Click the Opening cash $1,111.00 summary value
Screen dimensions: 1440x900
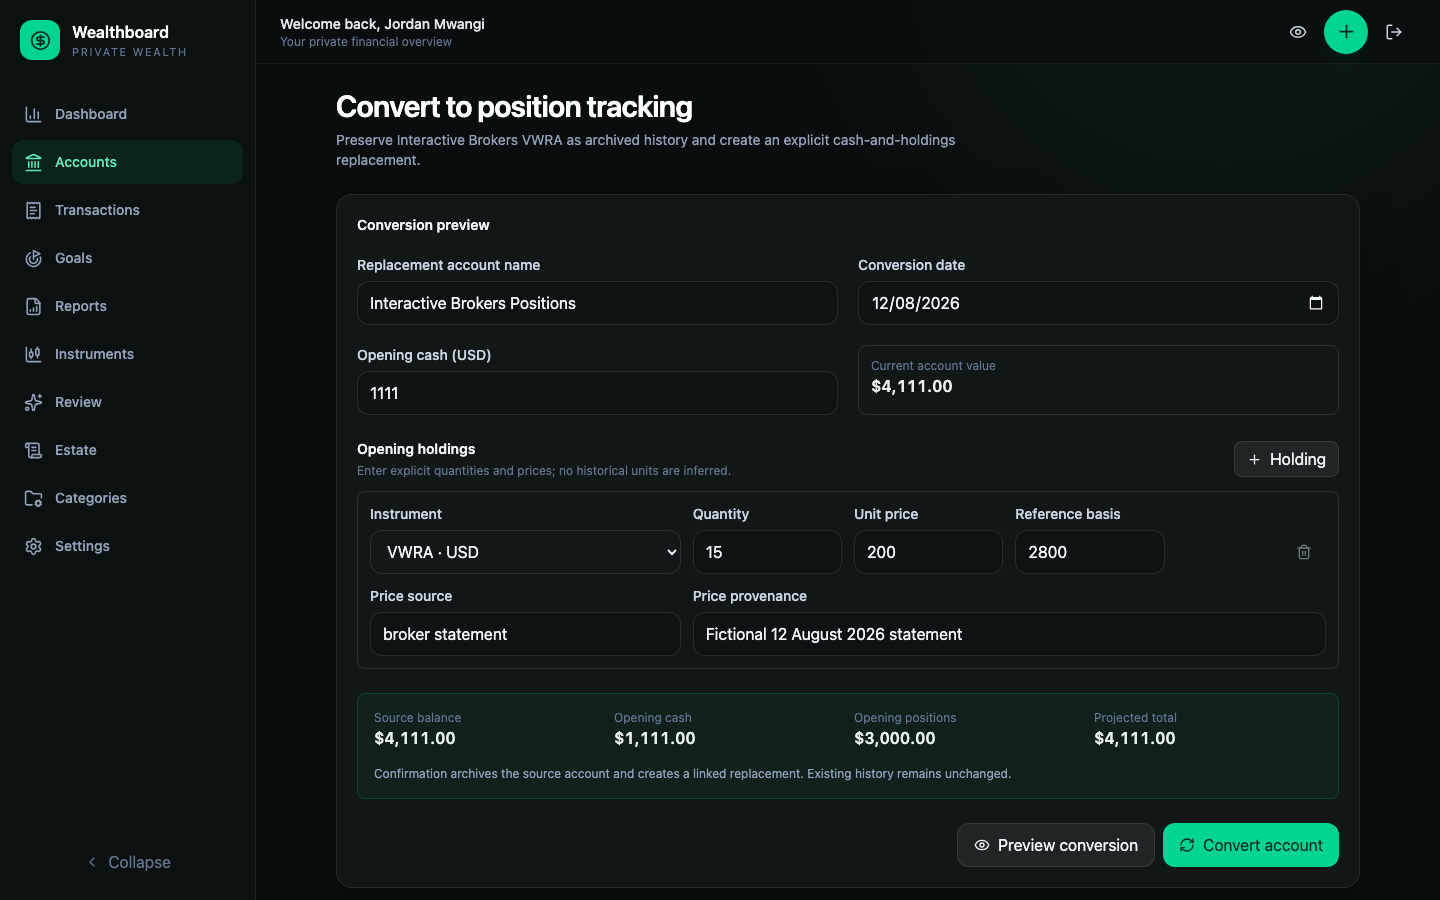click(655, 738)
